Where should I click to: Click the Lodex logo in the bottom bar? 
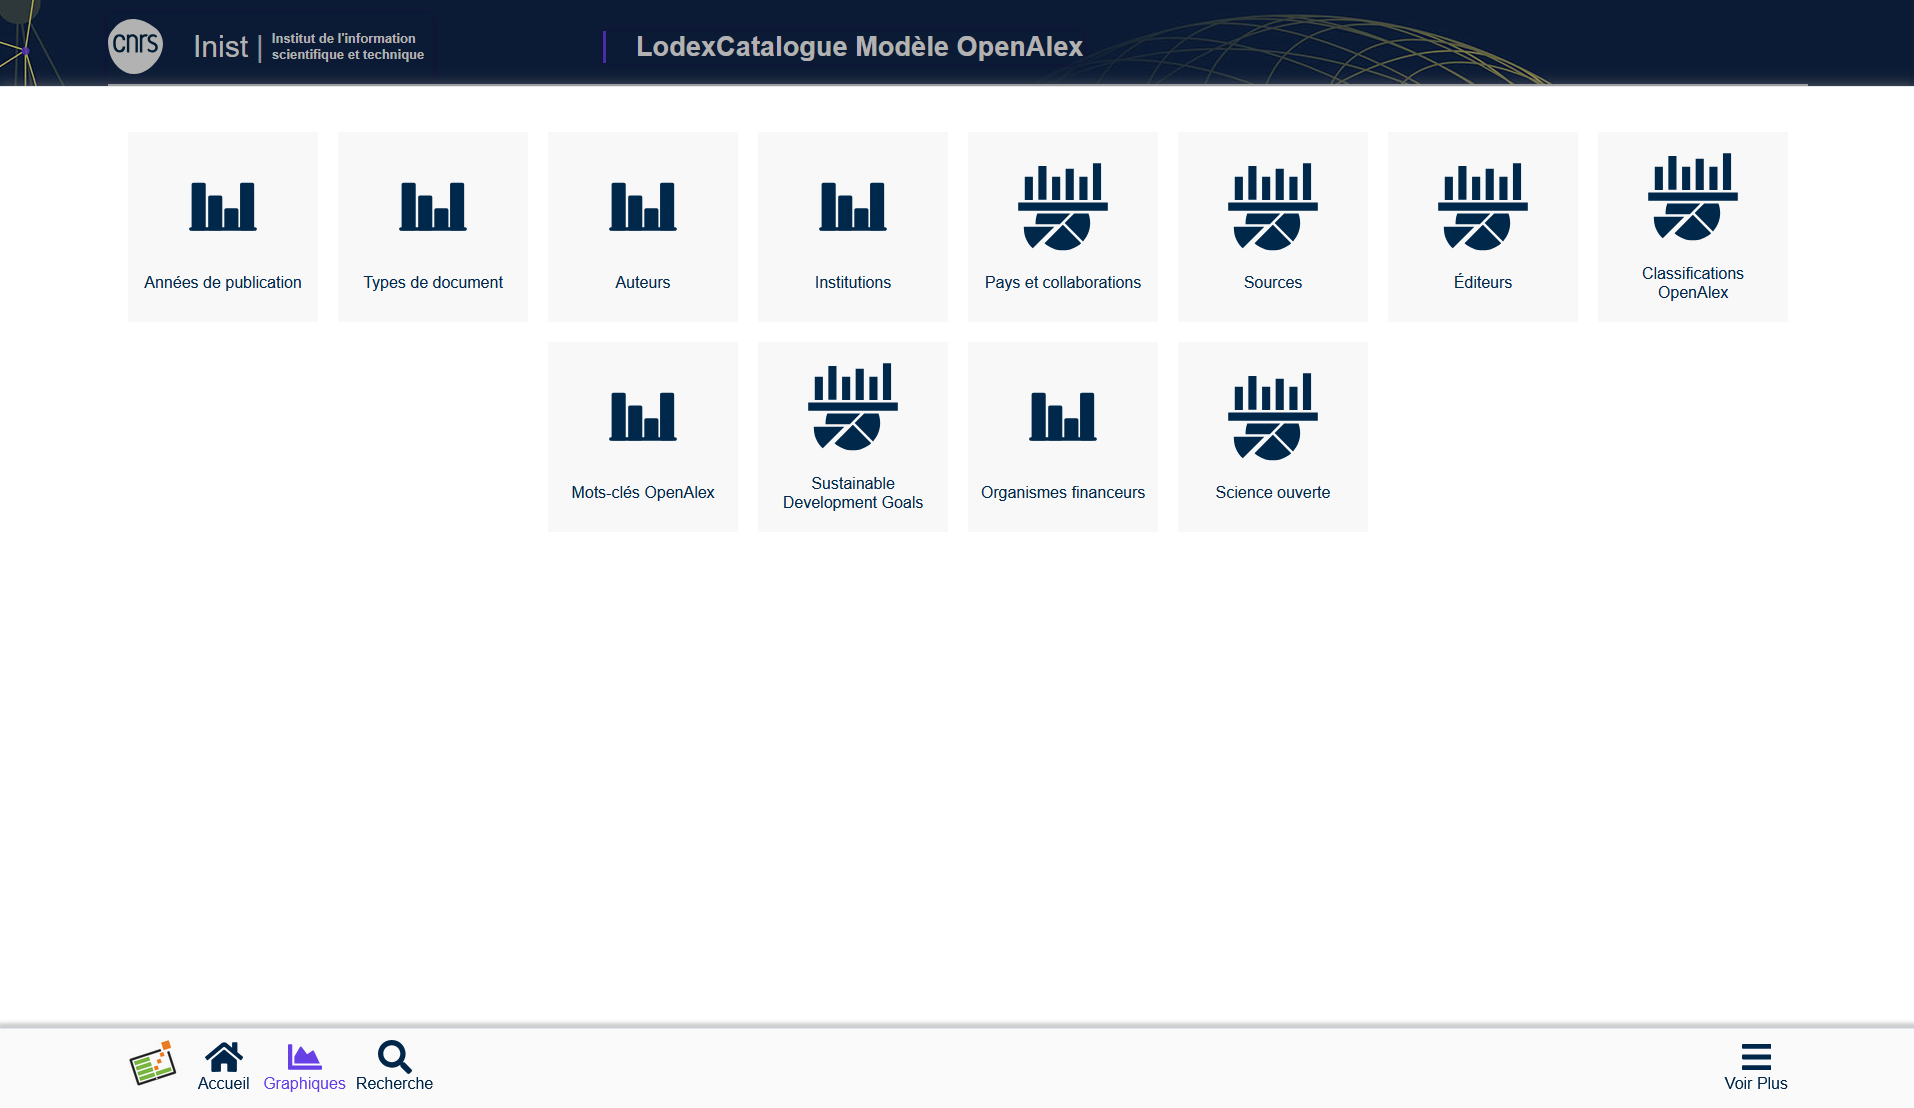(153, 1063)
